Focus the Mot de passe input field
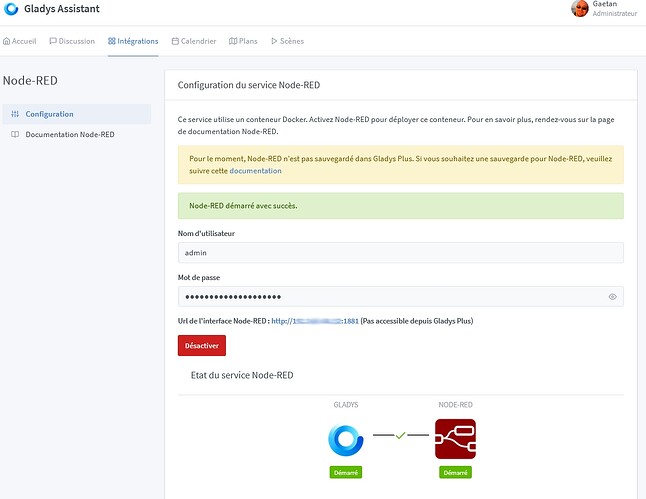646x499 pixels. (x=390, y=297)
